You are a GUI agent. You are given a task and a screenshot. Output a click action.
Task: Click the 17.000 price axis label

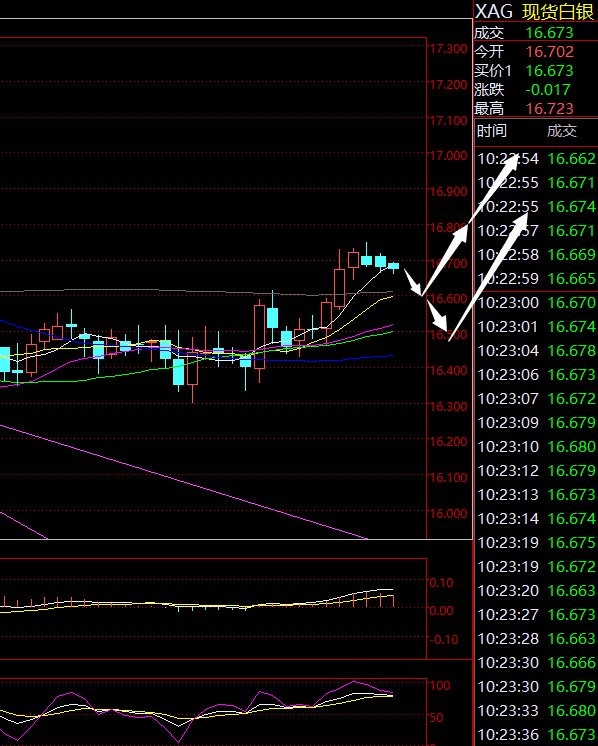click(448, 155)
